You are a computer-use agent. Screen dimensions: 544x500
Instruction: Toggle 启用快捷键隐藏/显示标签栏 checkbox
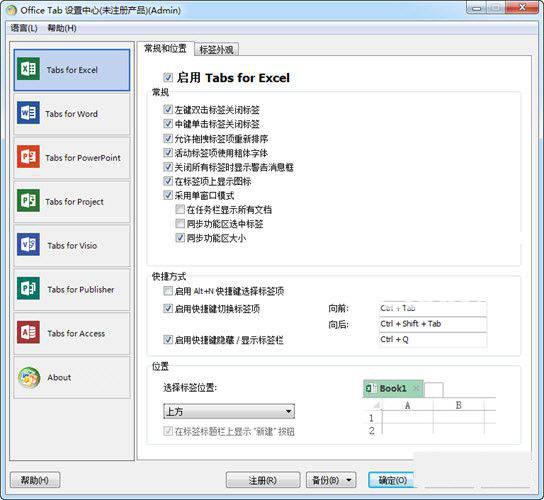coord(168,340)
